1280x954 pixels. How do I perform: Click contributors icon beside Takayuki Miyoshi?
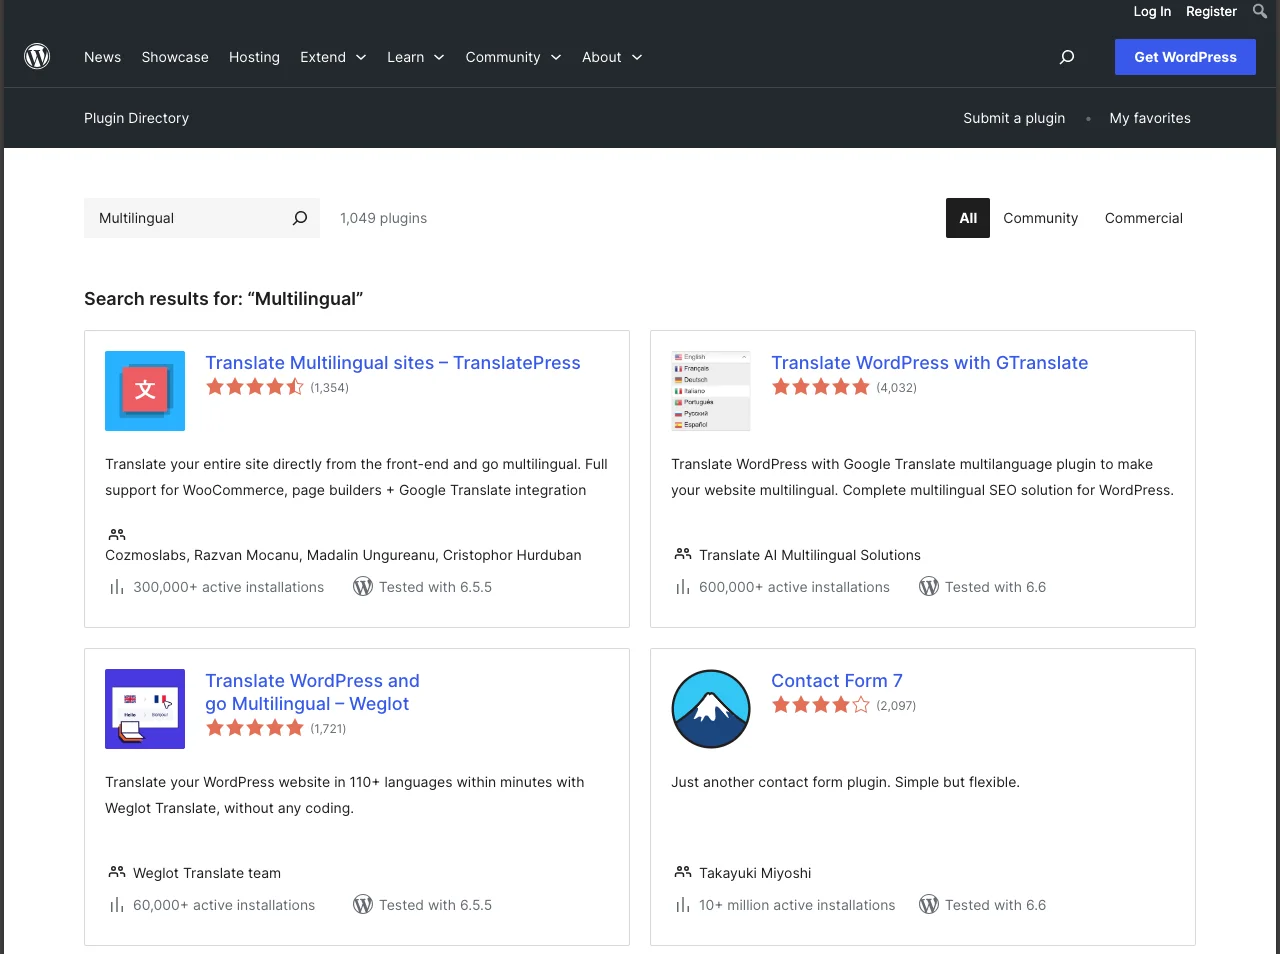click(683, 872)
